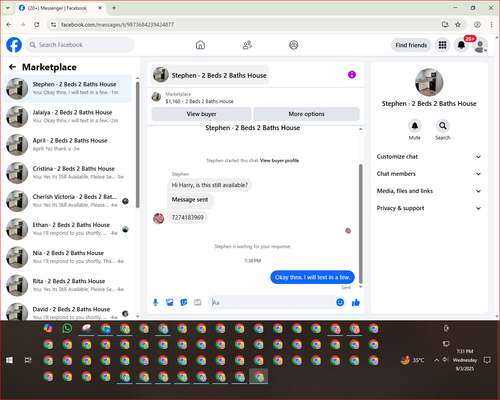This screenshot has height=400, width=500.
Task: Mute this chat with the bell icon
Action: click(415, 126)
